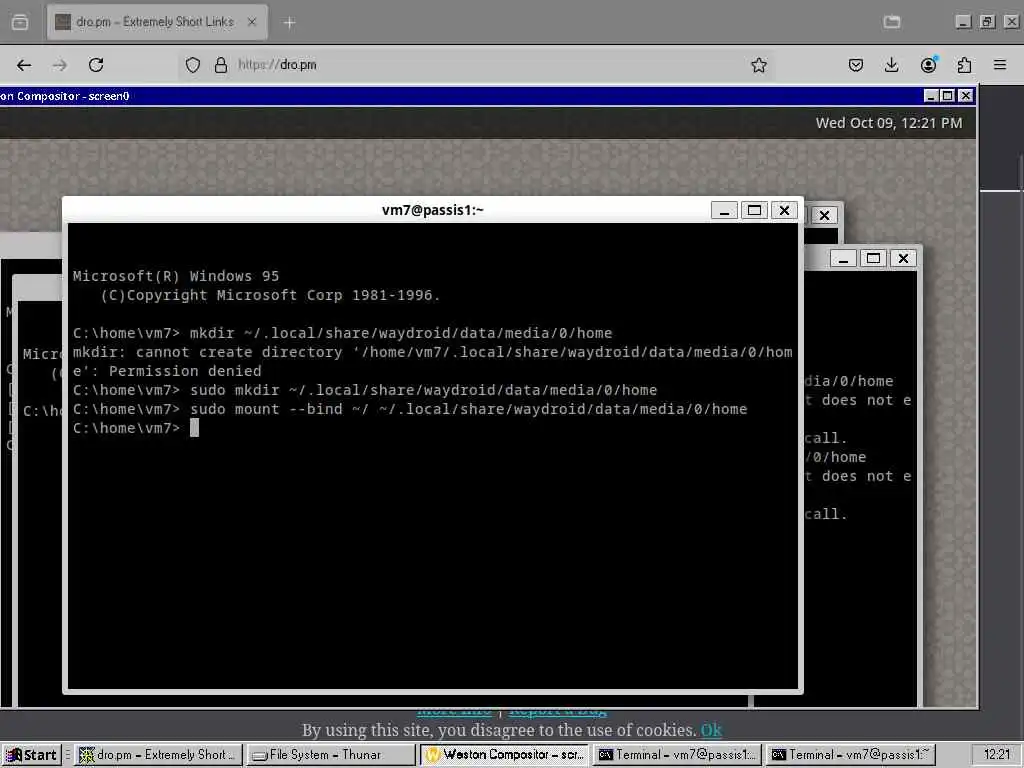Click the terminal prompt cursor line
Viewport: 1024px width, 768px height.
point(136,428)
